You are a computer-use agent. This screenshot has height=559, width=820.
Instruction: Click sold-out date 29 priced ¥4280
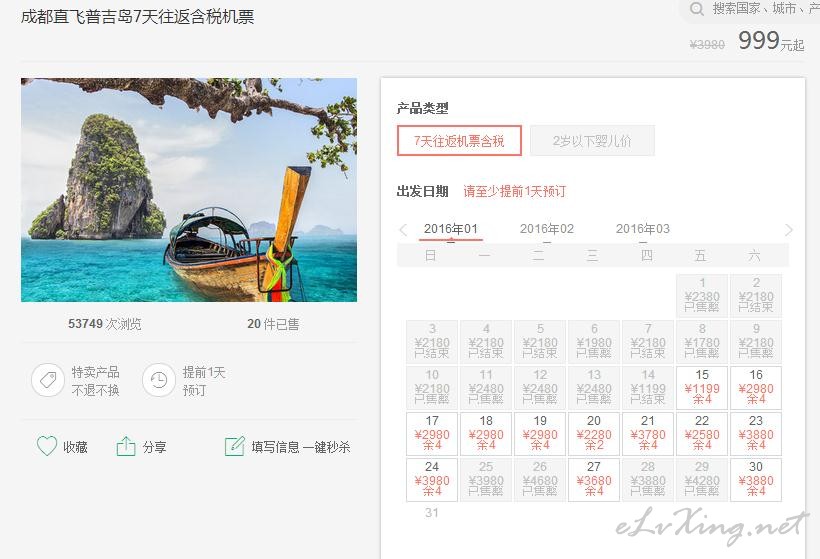(702, 480)
